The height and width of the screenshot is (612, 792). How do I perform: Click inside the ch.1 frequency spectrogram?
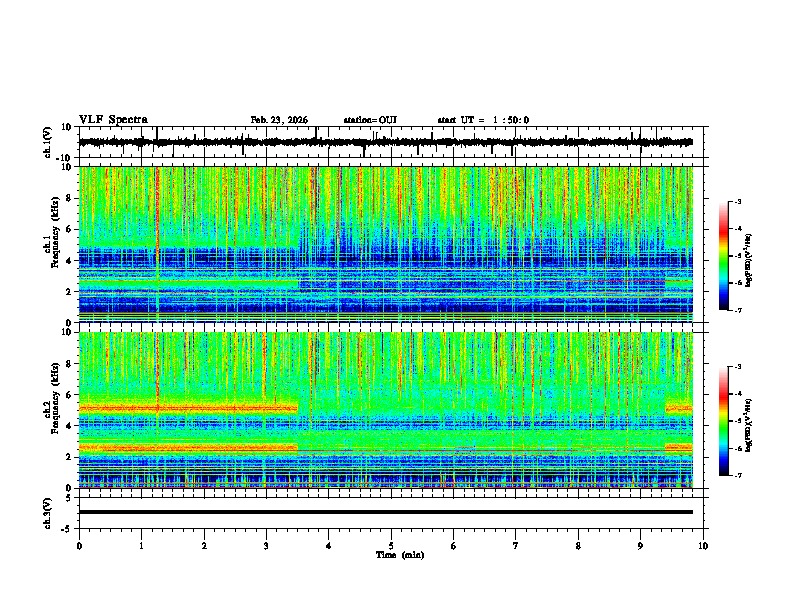tap(385, 244)
